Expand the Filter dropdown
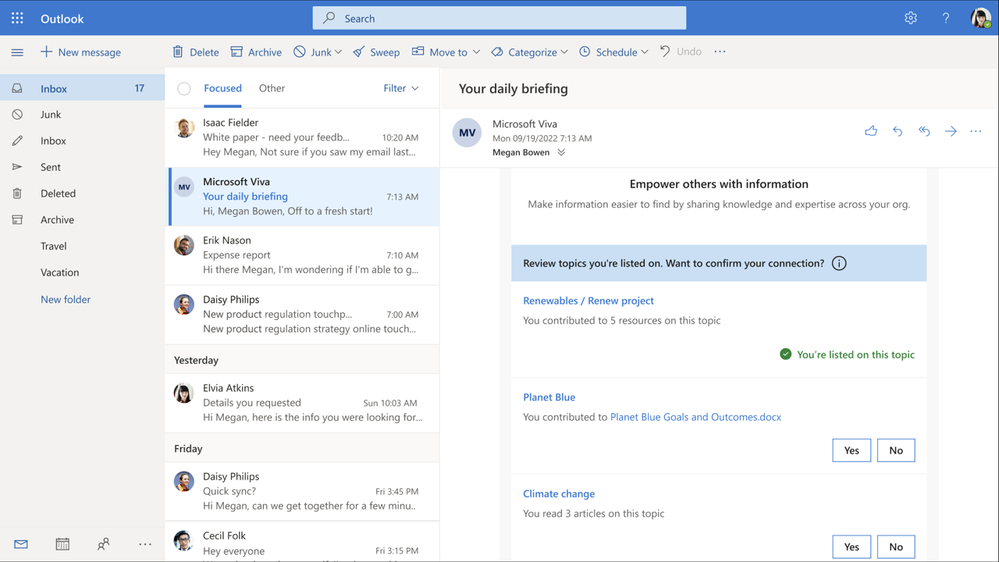Image resolution: width=999 pixels, height=562 pixels. 401,88
